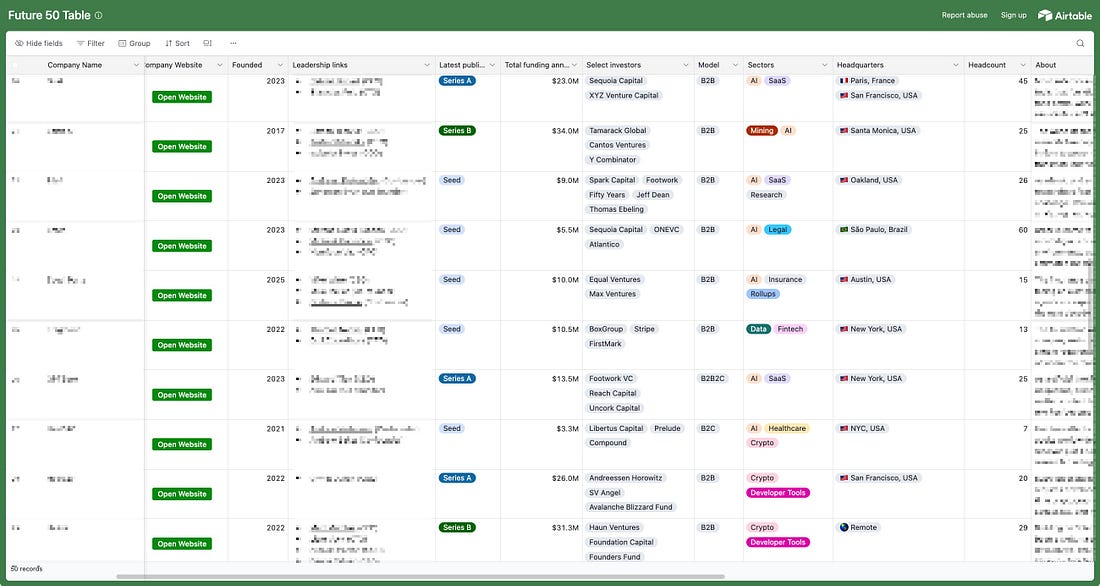The image size is (1100, 586).
Task: Open the three-dots more options menu
Action: tap(234, 44)
